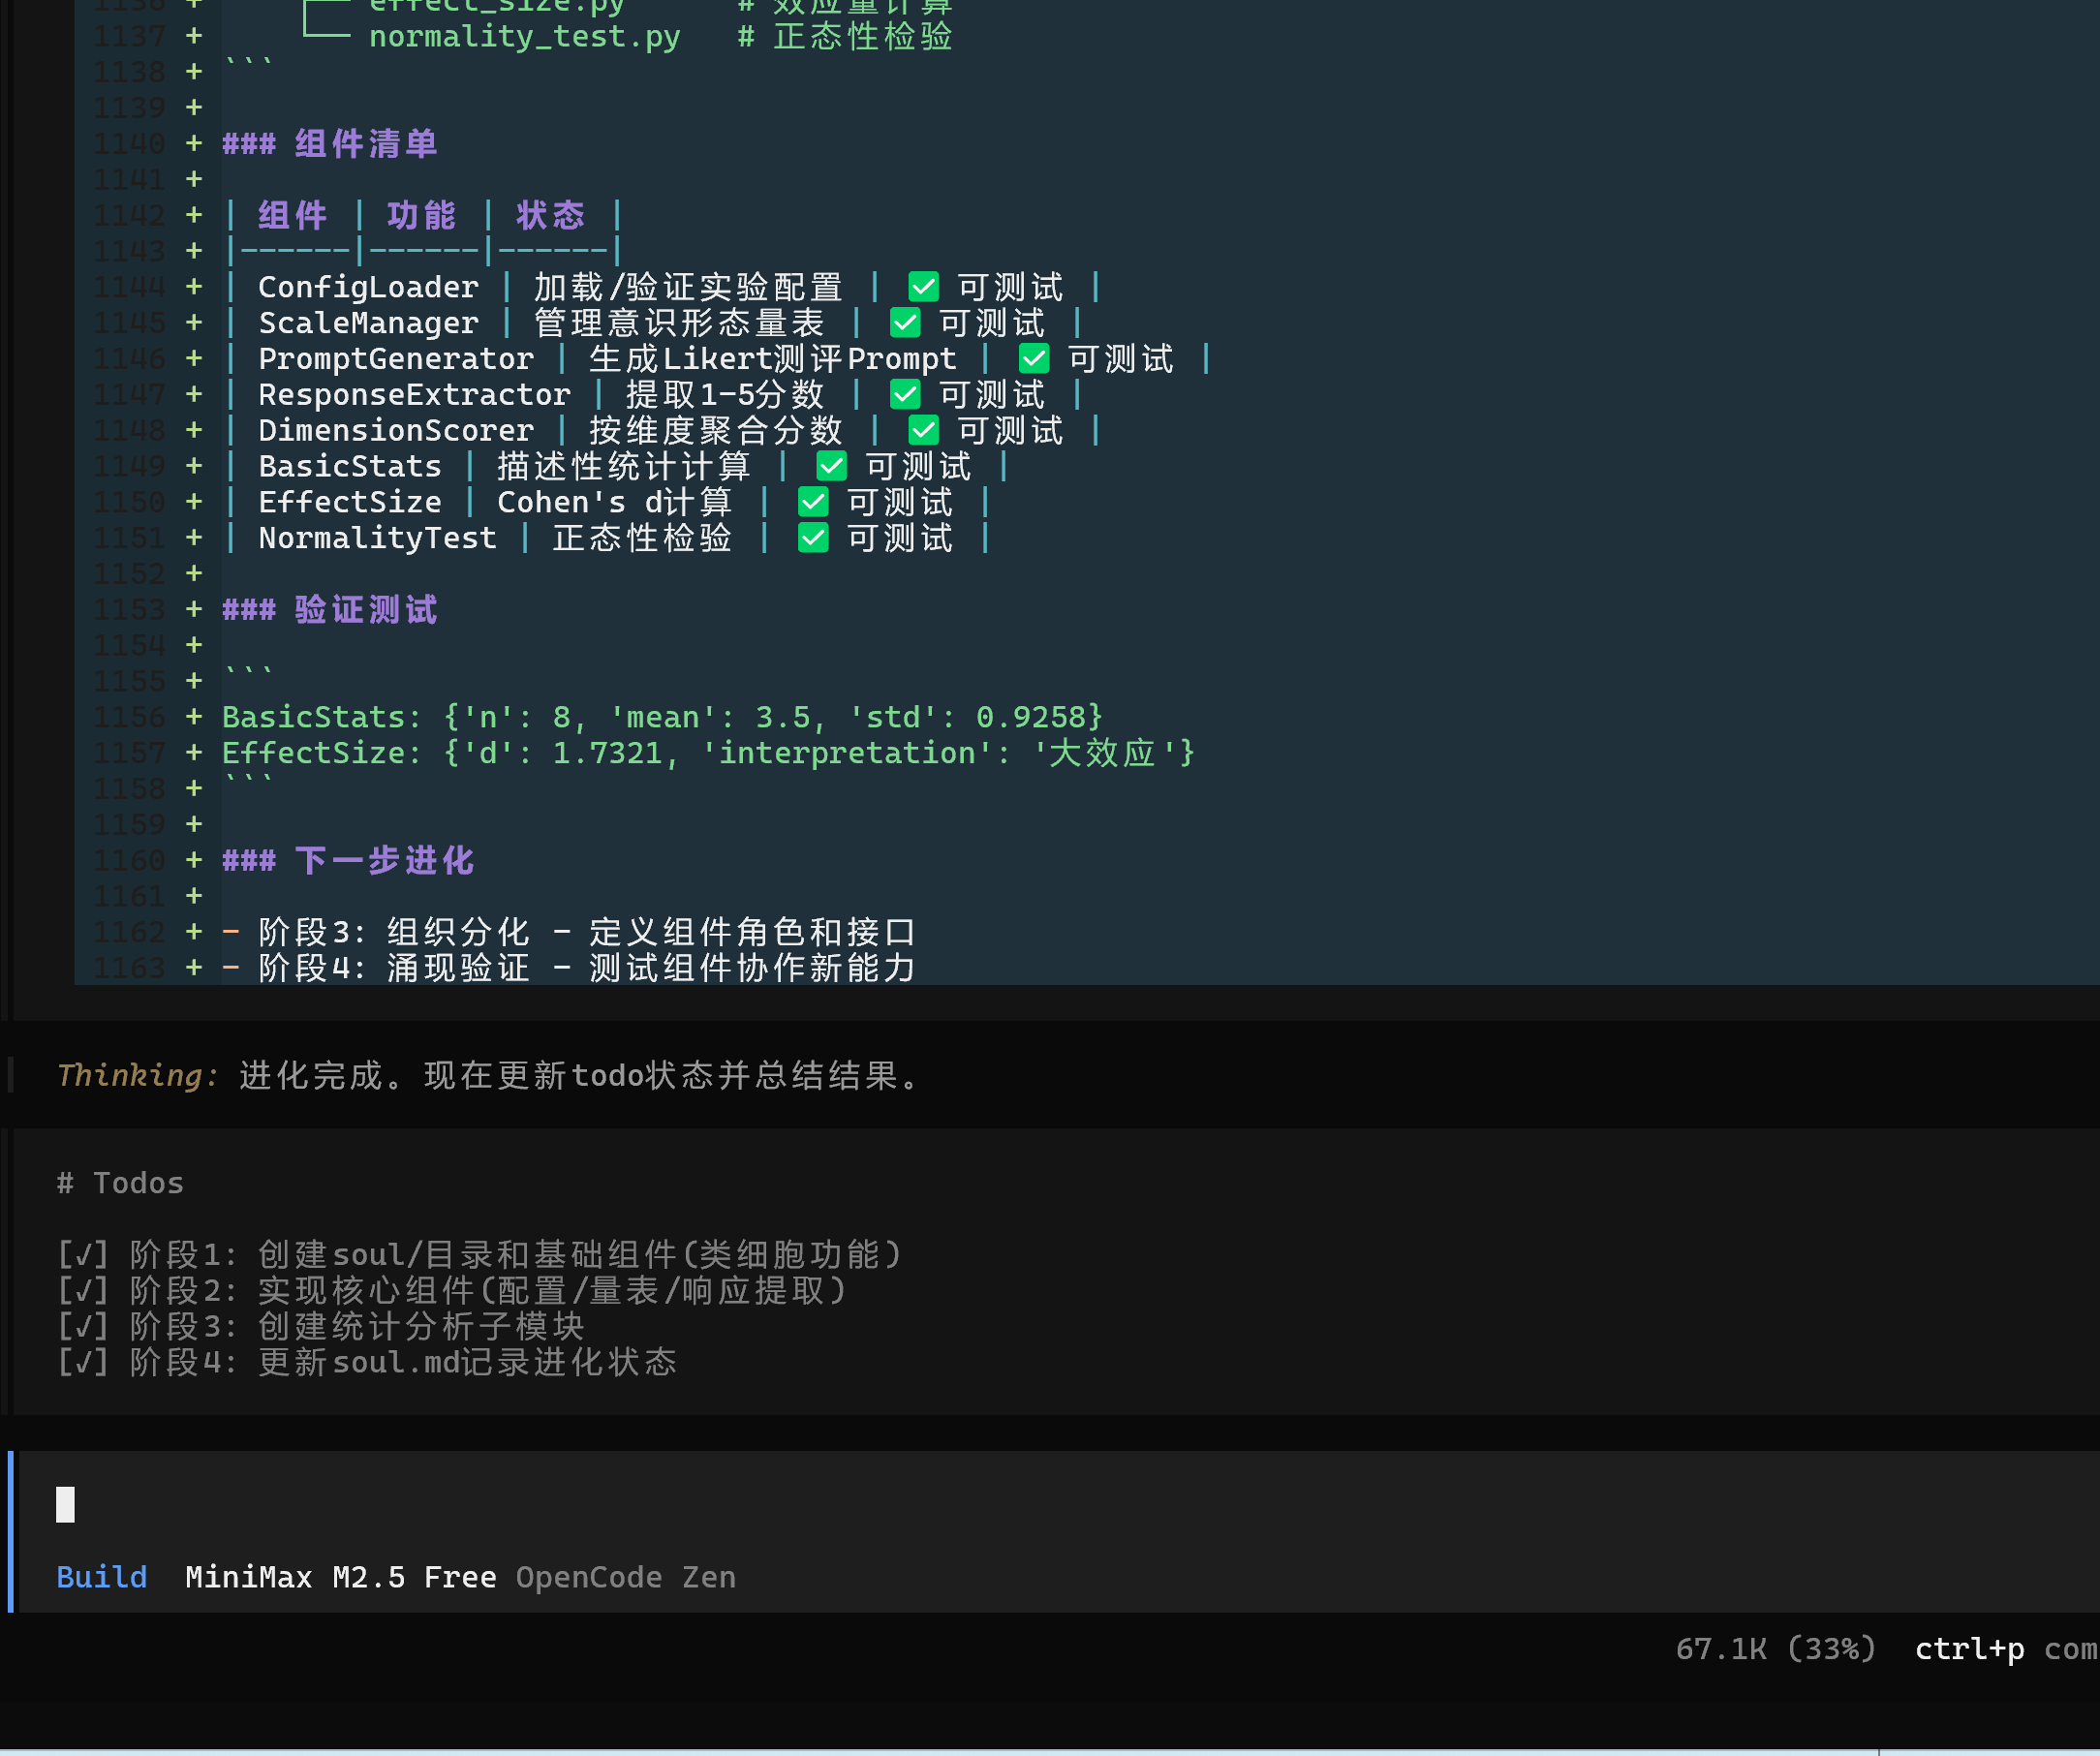Click the '阶段4: 涌现验证' next step line
Screen dimensions: 2100x1756
586,969
